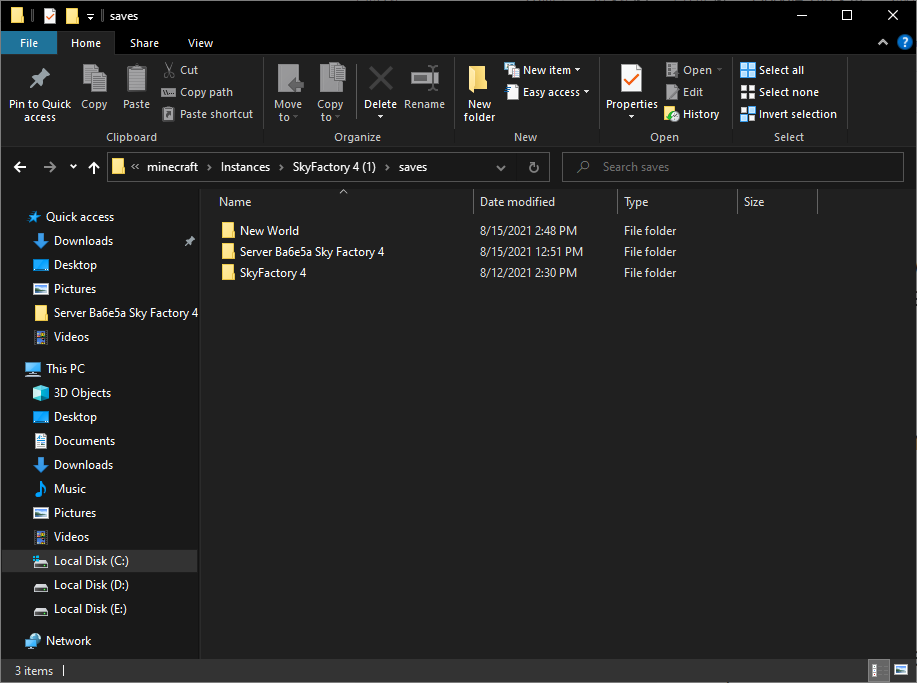Screen dimensions: 917x683
Task: Click the Edit button in Open group
Action: pos(684,92)
